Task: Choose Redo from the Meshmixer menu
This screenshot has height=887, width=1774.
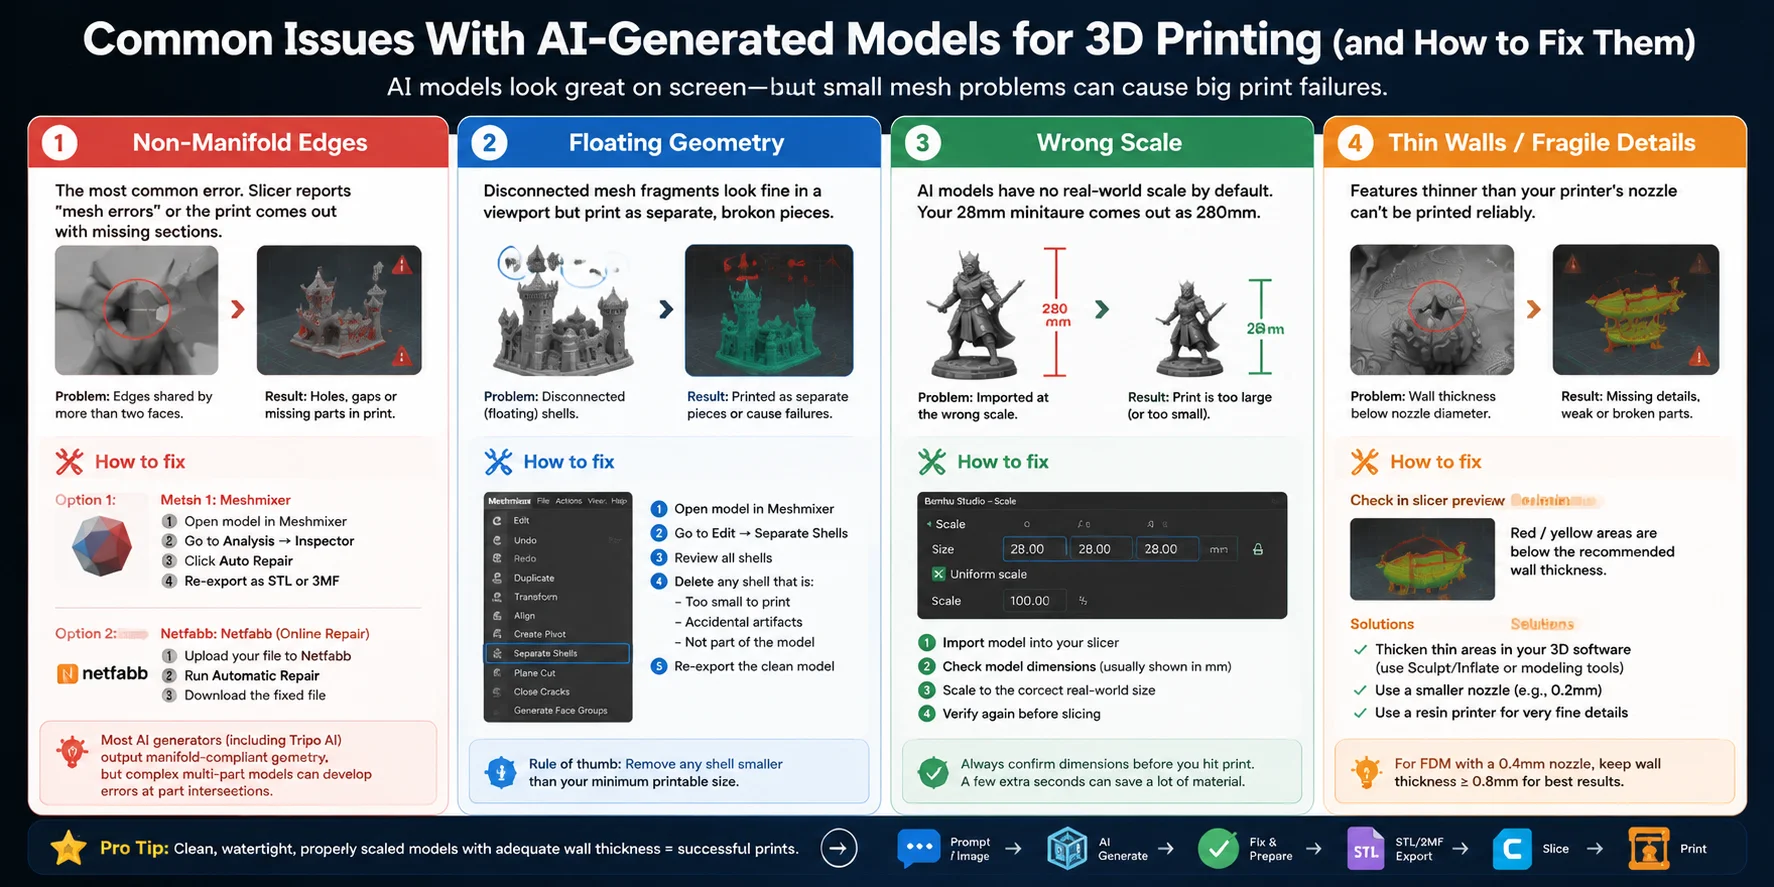Action: [557, 559]
